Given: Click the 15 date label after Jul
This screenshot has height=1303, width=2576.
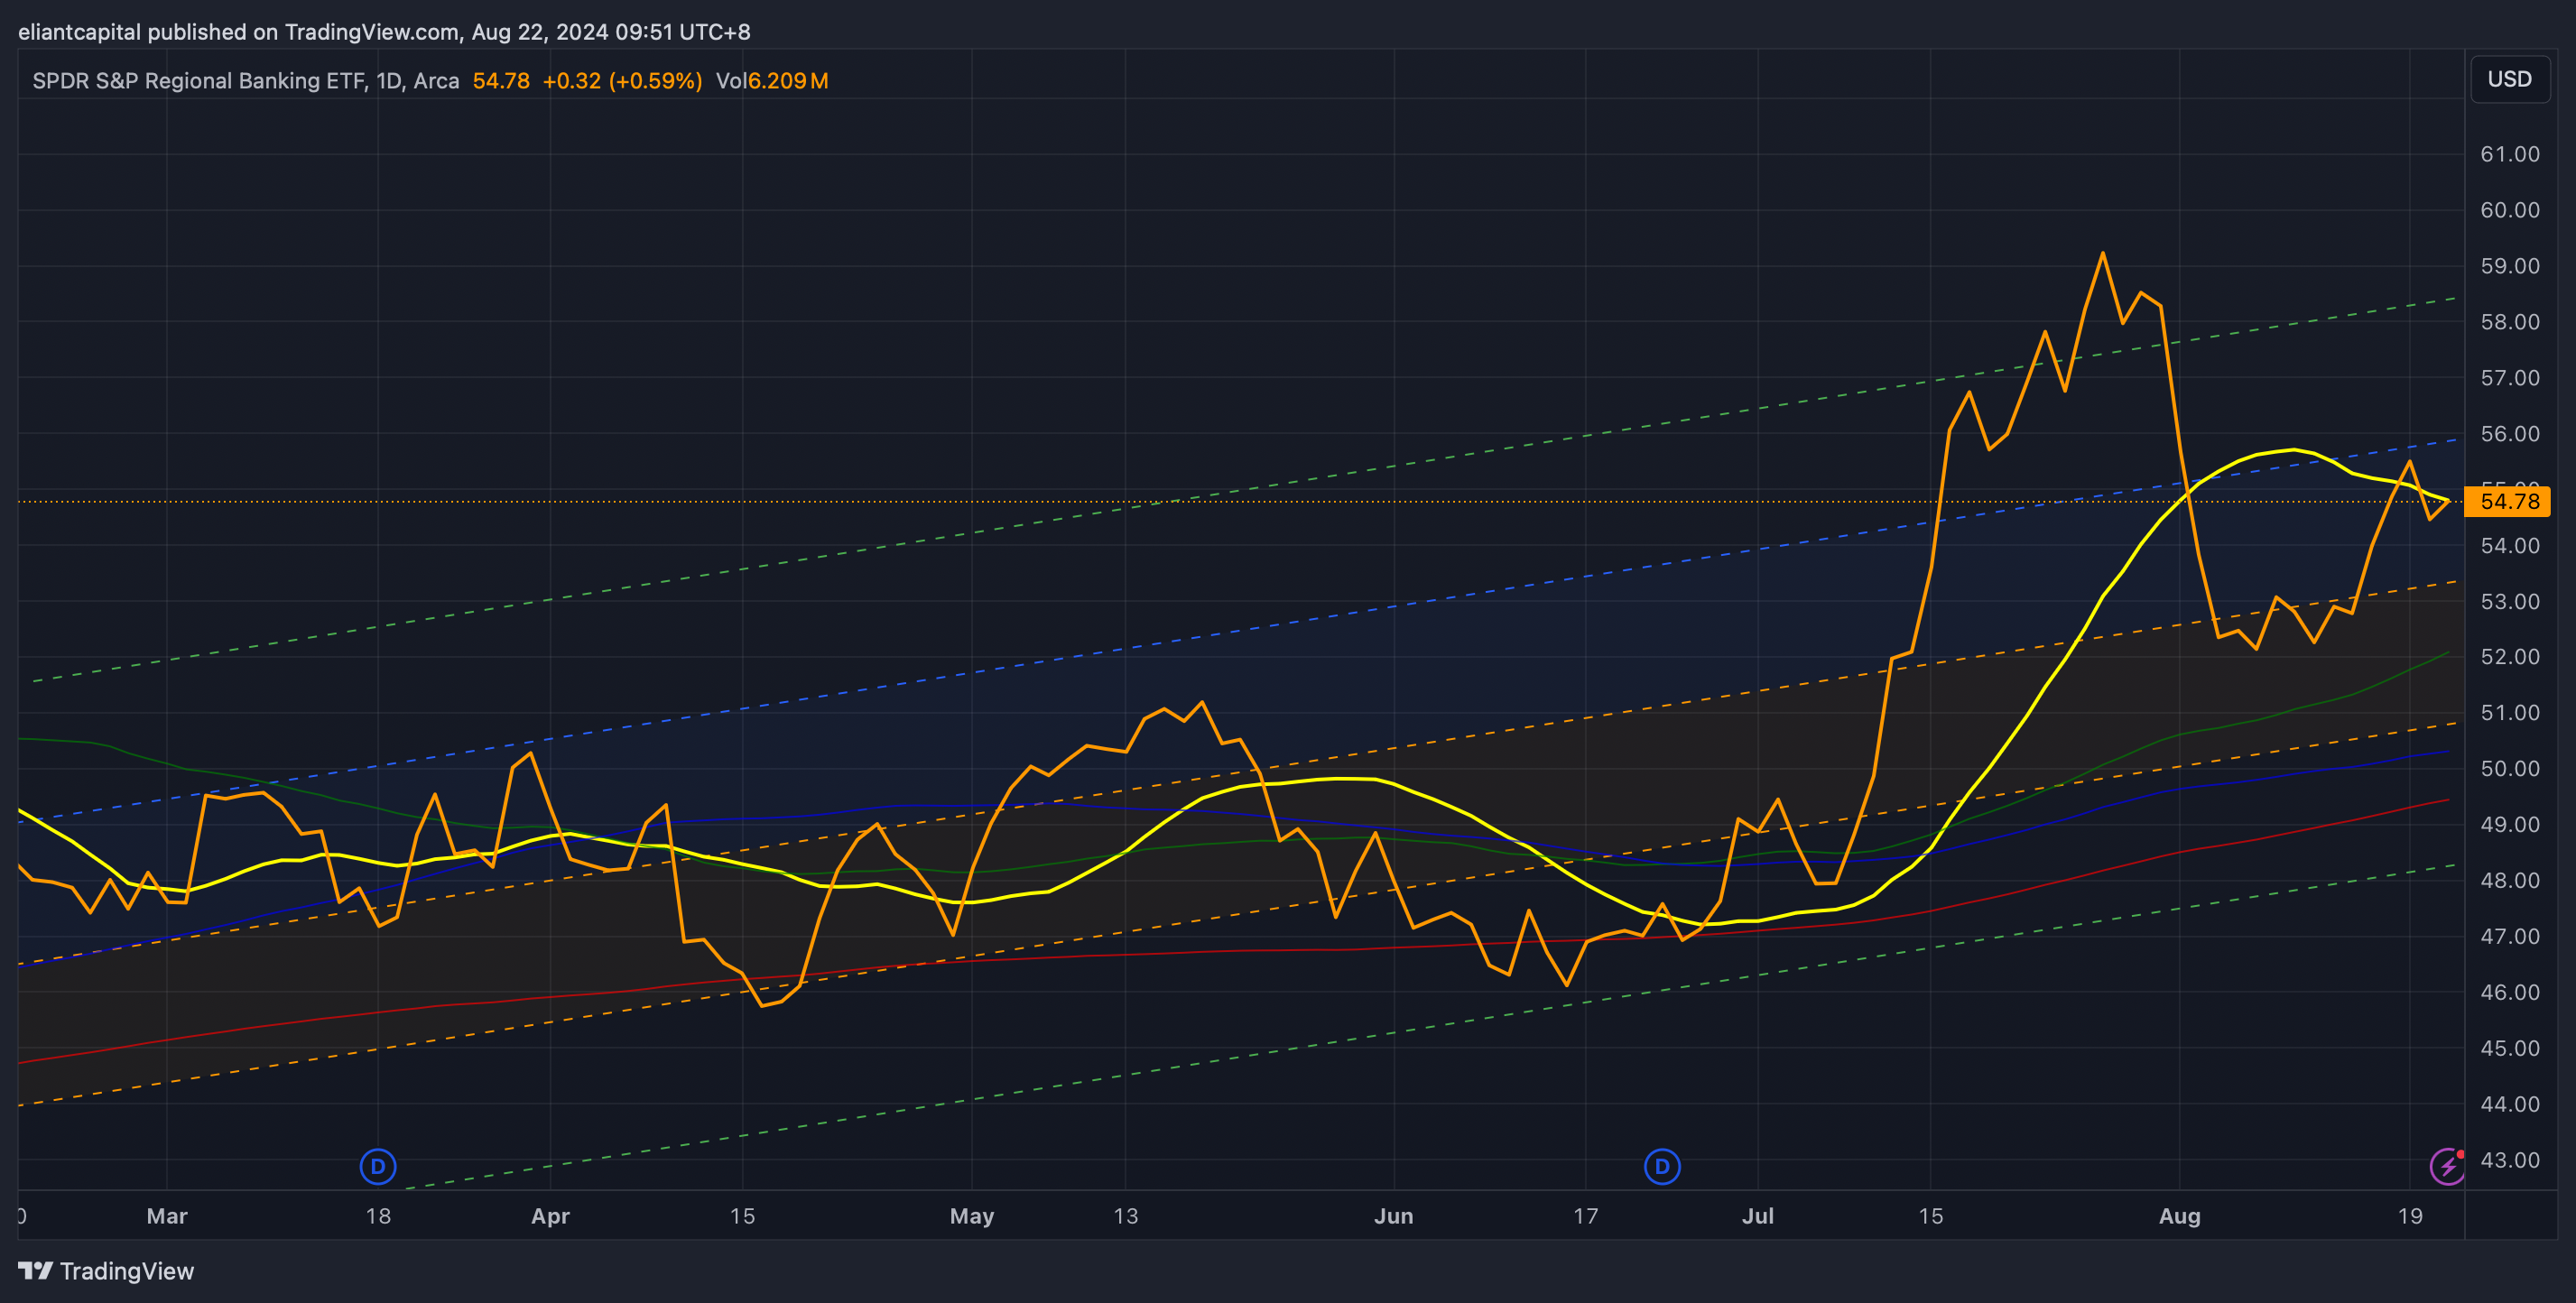Looking at the screenshot, I should click(x=1931, y=1216).
